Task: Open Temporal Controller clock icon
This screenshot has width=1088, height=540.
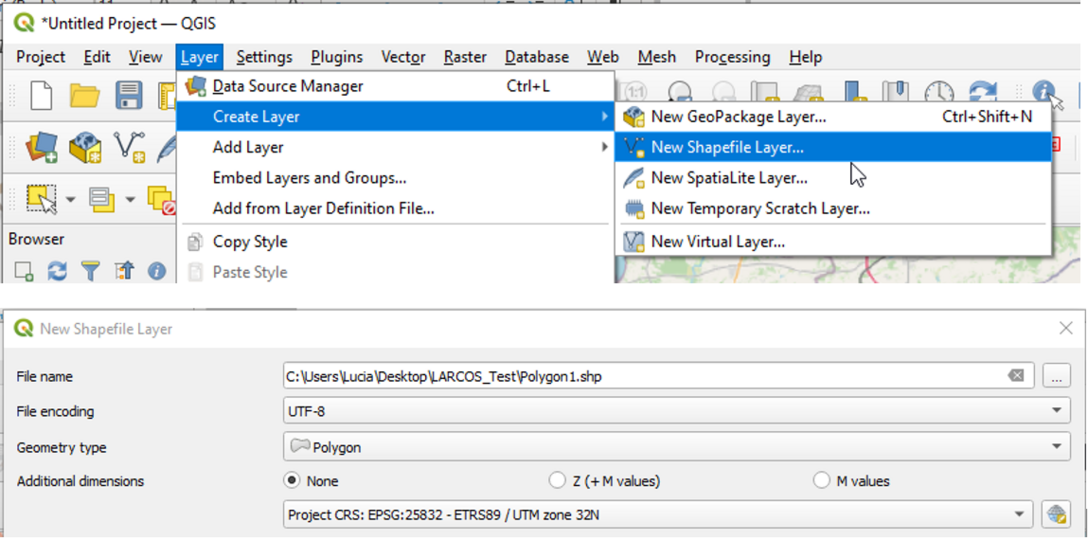Action: pos(940,92)
